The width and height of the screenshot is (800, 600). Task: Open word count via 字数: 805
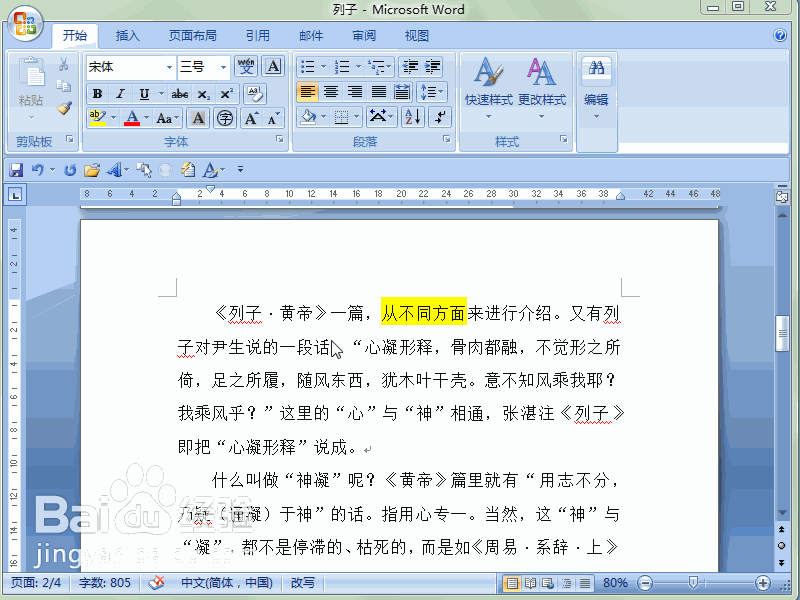(104, 582)
